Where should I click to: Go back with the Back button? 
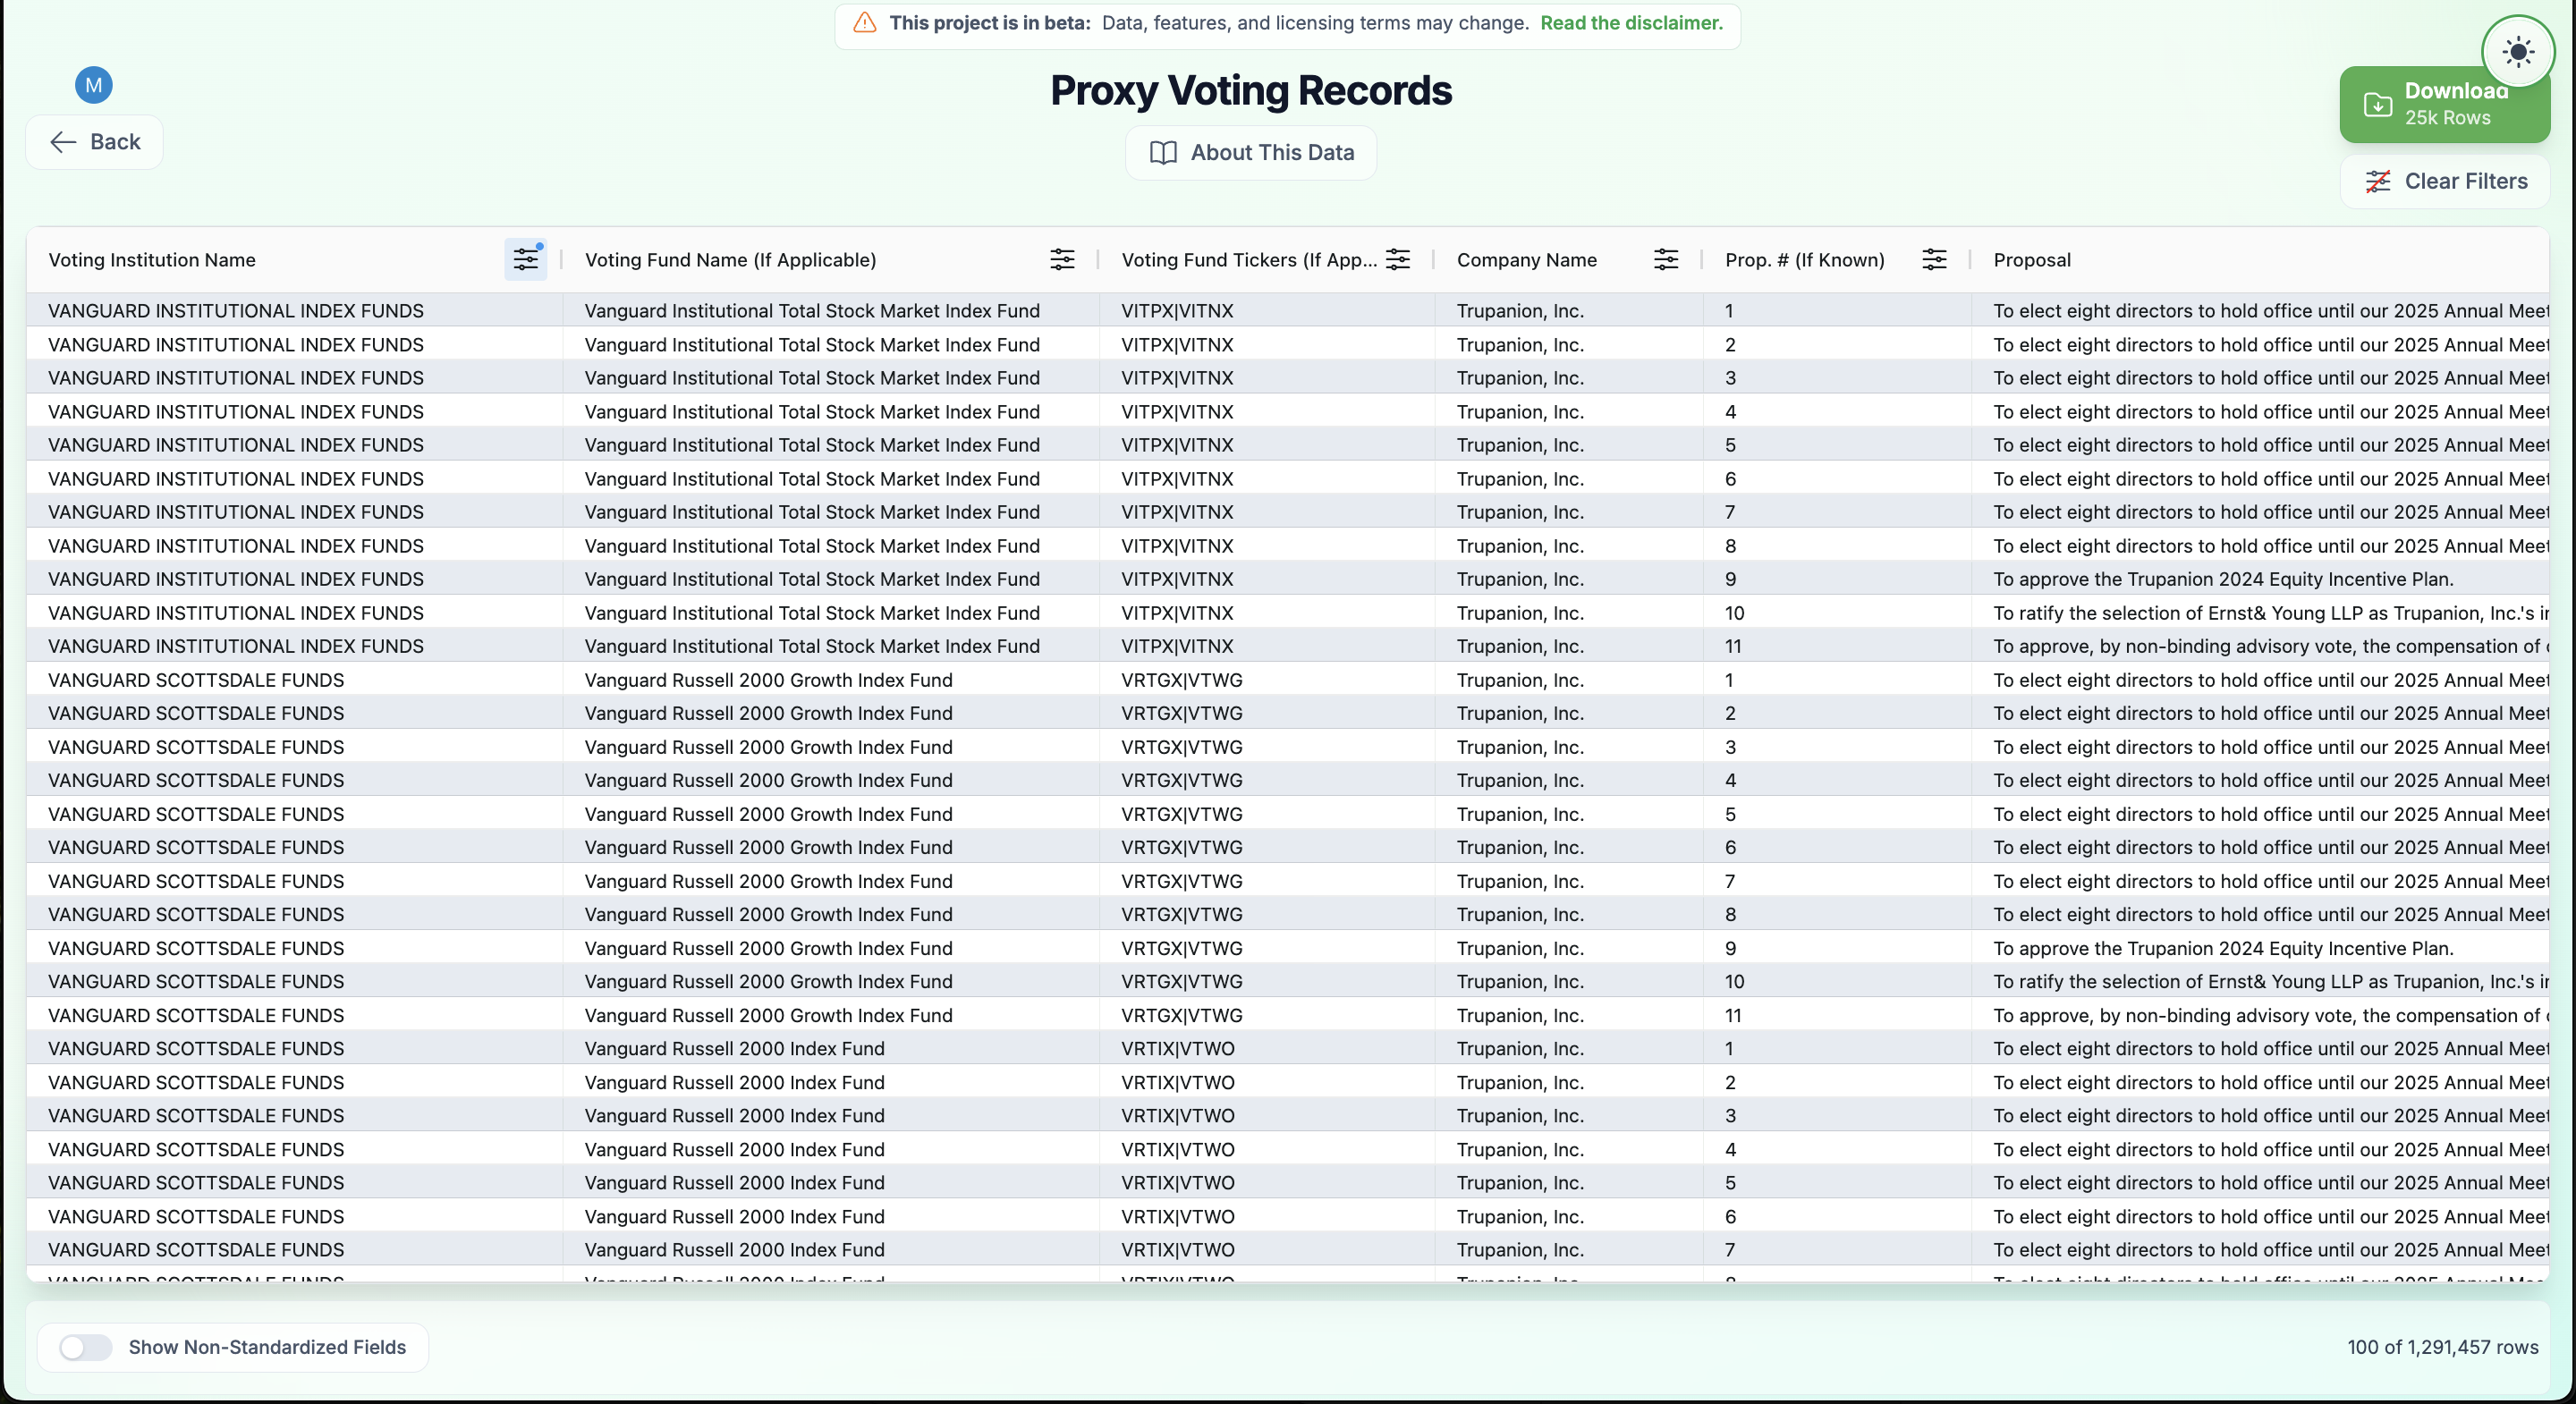(95, 142)
